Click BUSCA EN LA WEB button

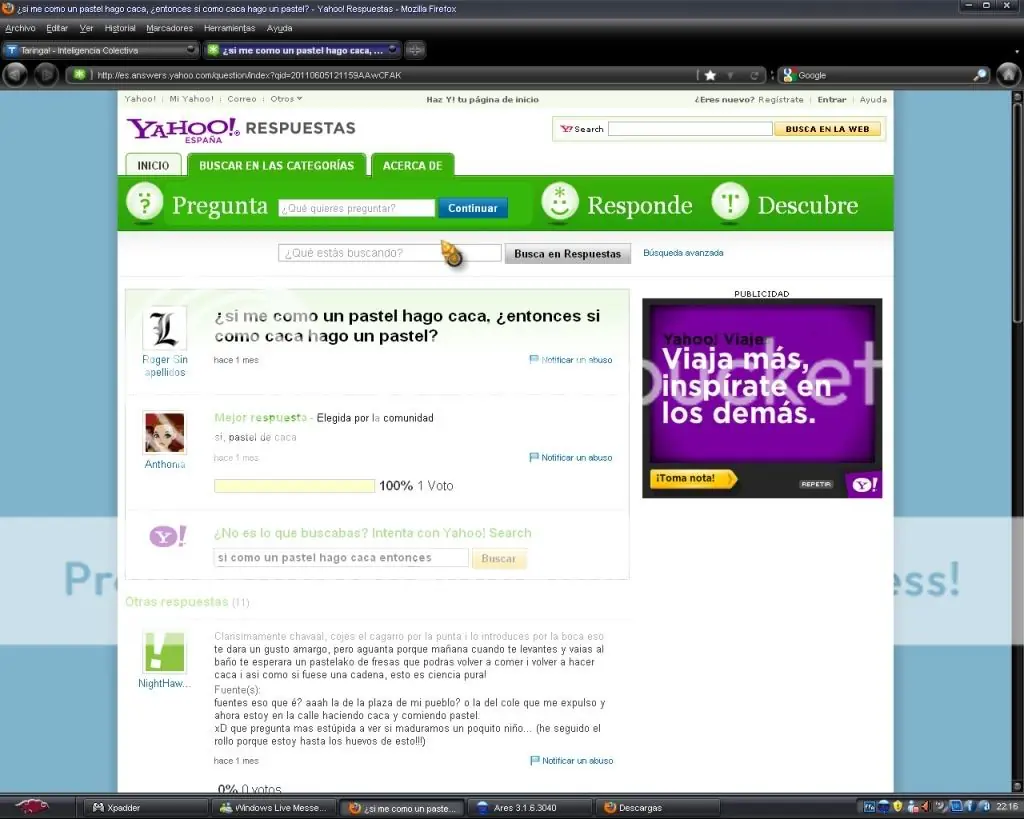[827, 129]
